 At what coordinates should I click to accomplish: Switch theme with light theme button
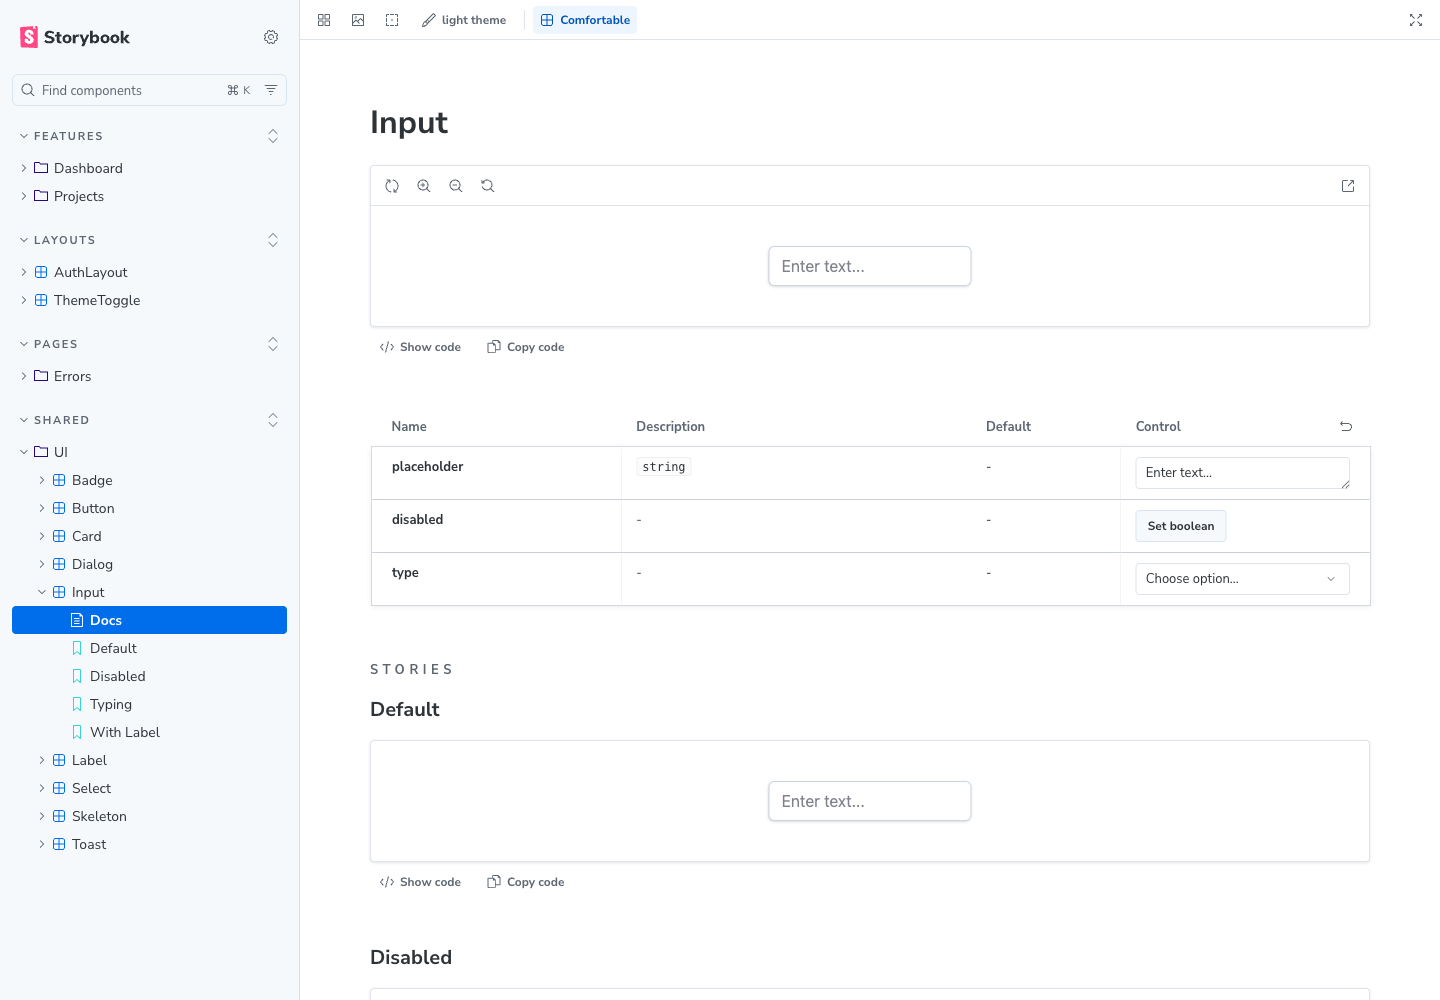(x=464, y=20)
